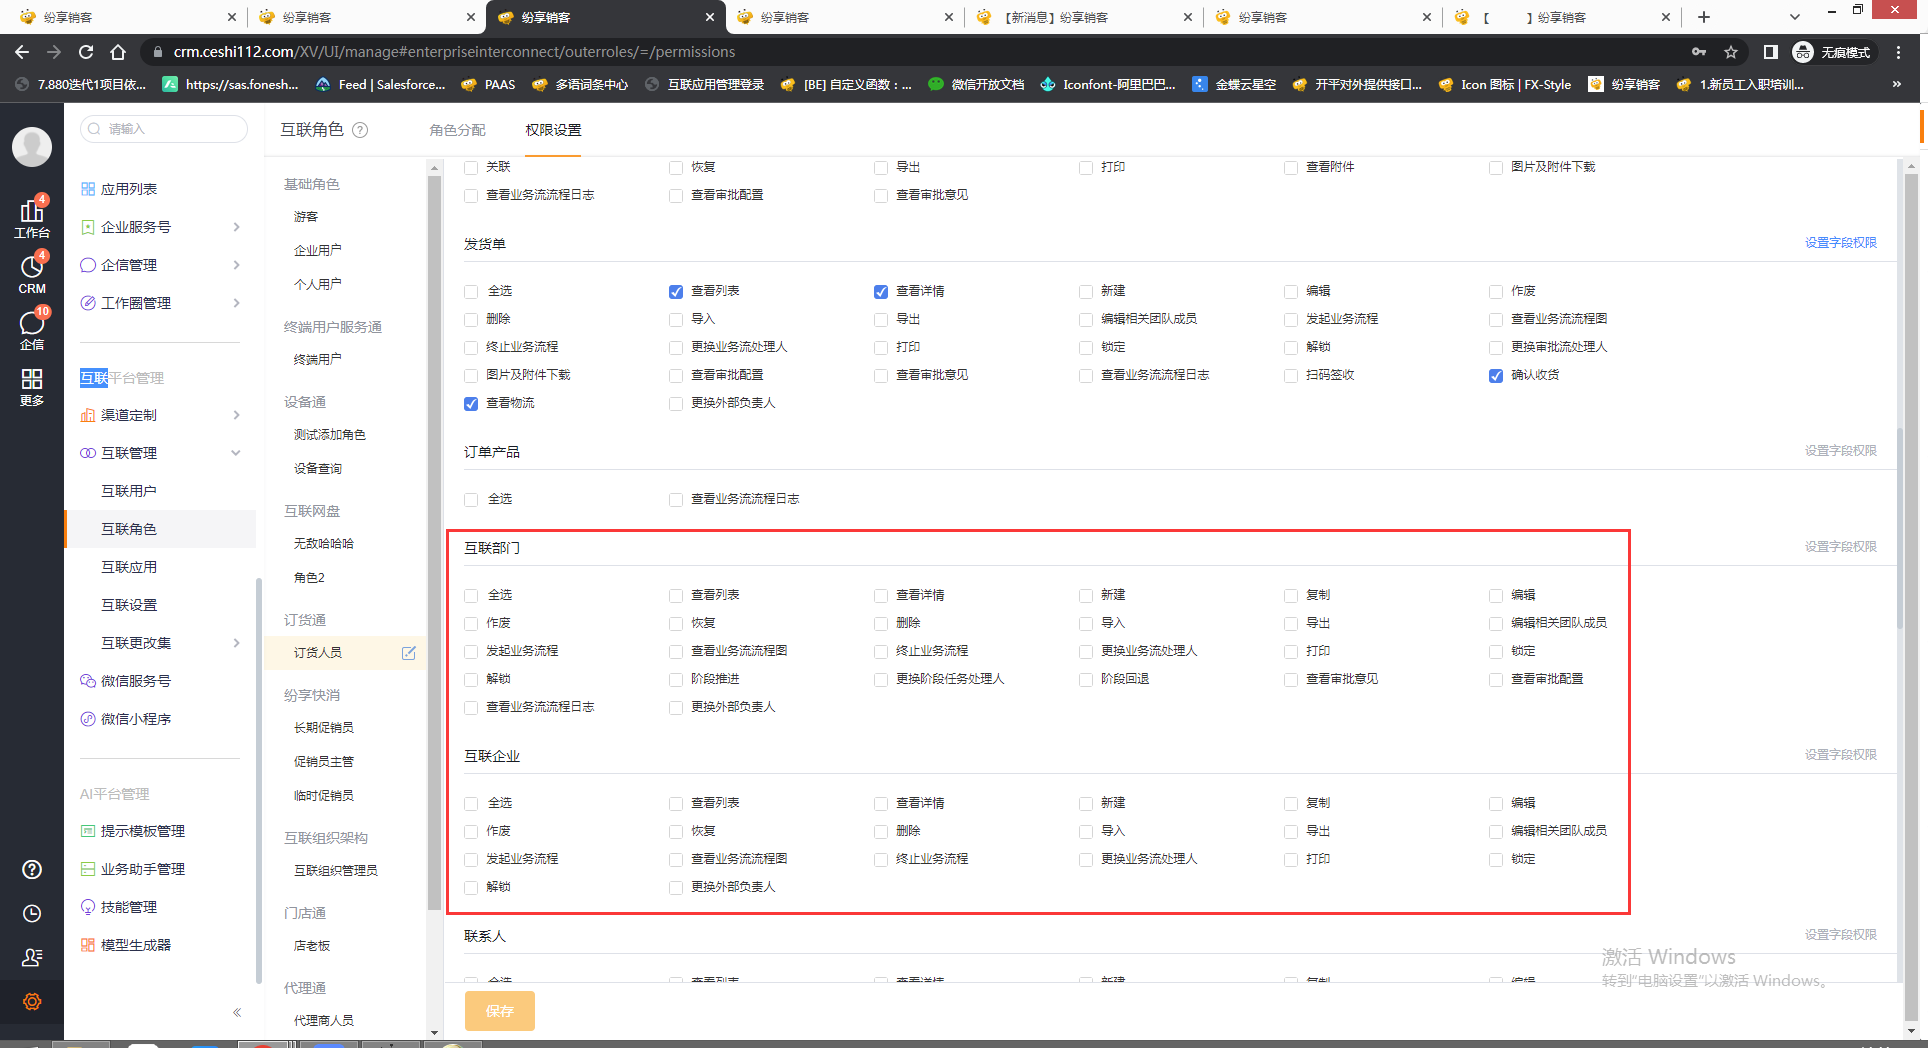Enable 全选 under 互联部门

point(470,594)
